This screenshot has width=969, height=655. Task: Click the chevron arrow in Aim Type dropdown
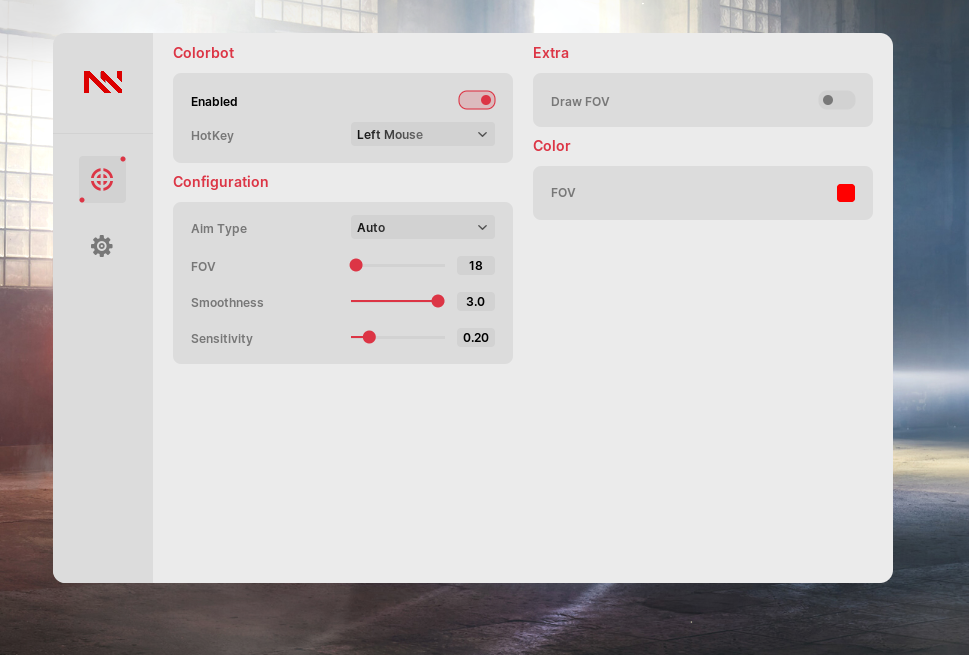pos(482,228)
